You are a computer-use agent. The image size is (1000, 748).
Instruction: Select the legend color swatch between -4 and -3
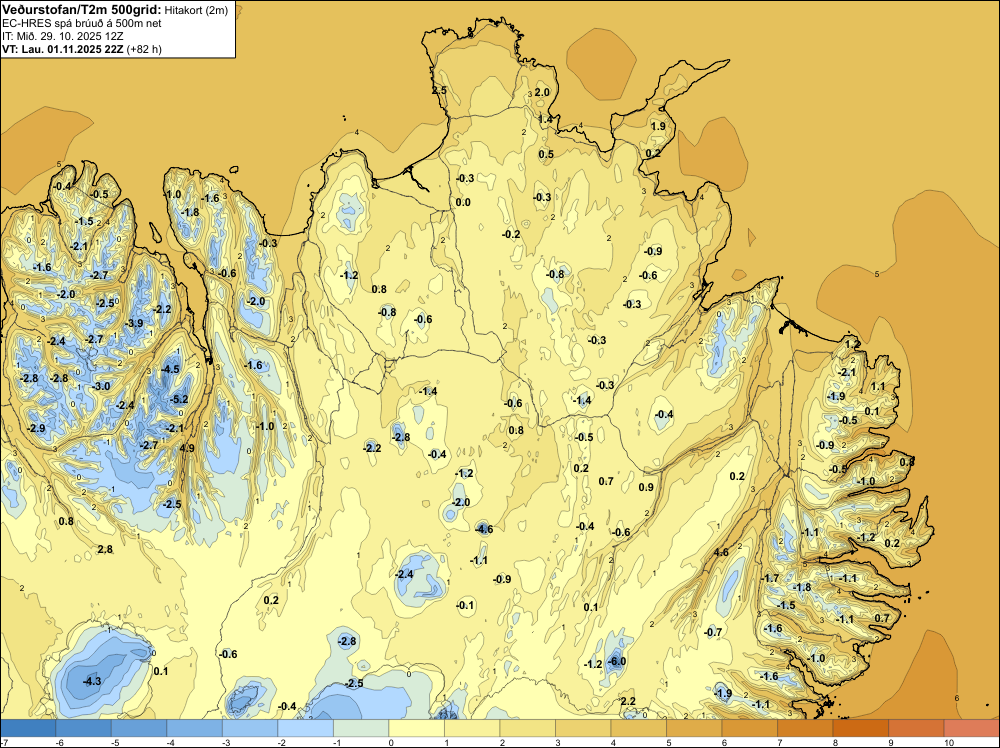coord(194,728)
